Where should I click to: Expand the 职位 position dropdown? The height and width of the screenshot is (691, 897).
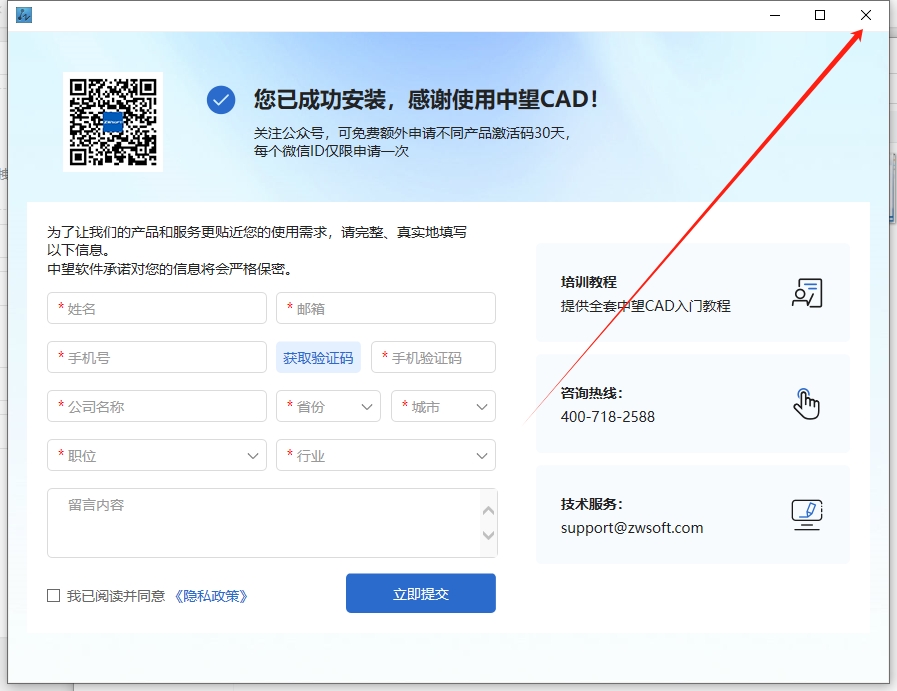[x=156, y=455]
